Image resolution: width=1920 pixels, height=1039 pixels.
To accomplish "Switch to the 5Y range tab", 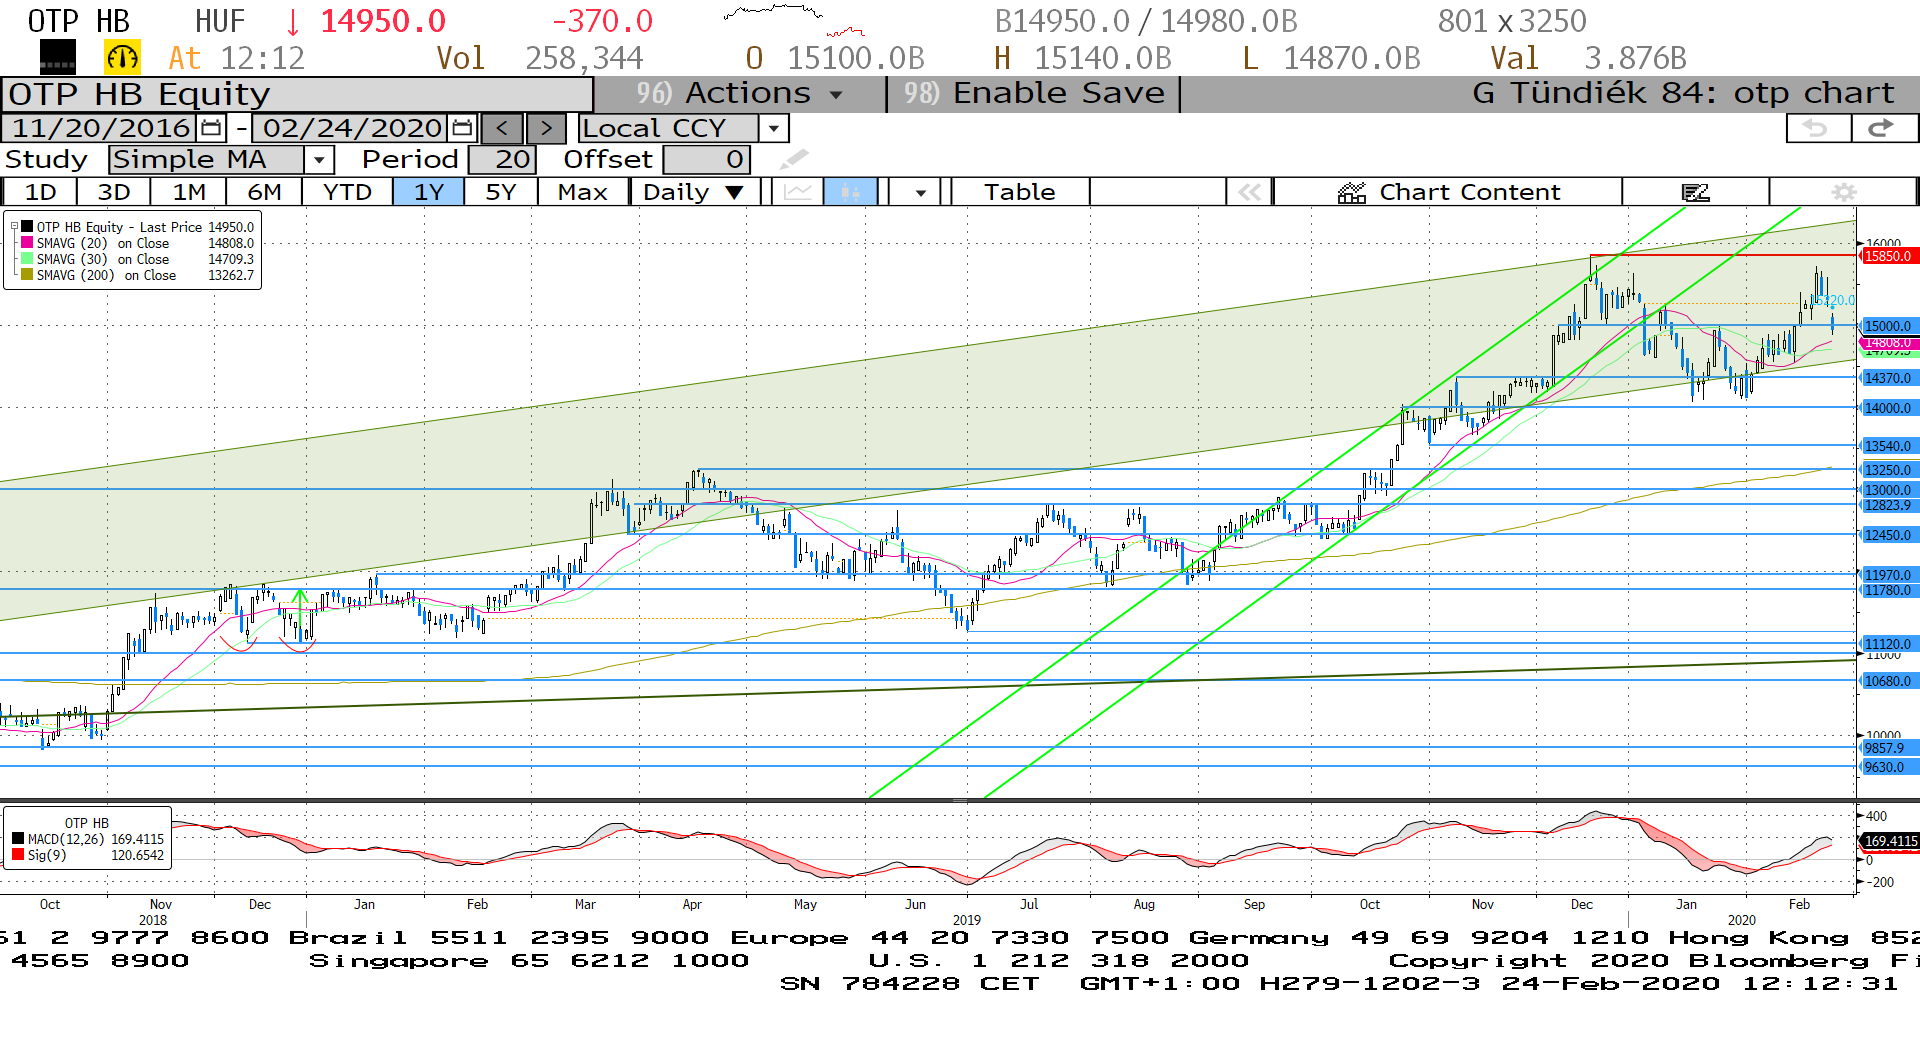I will point(500,192).
